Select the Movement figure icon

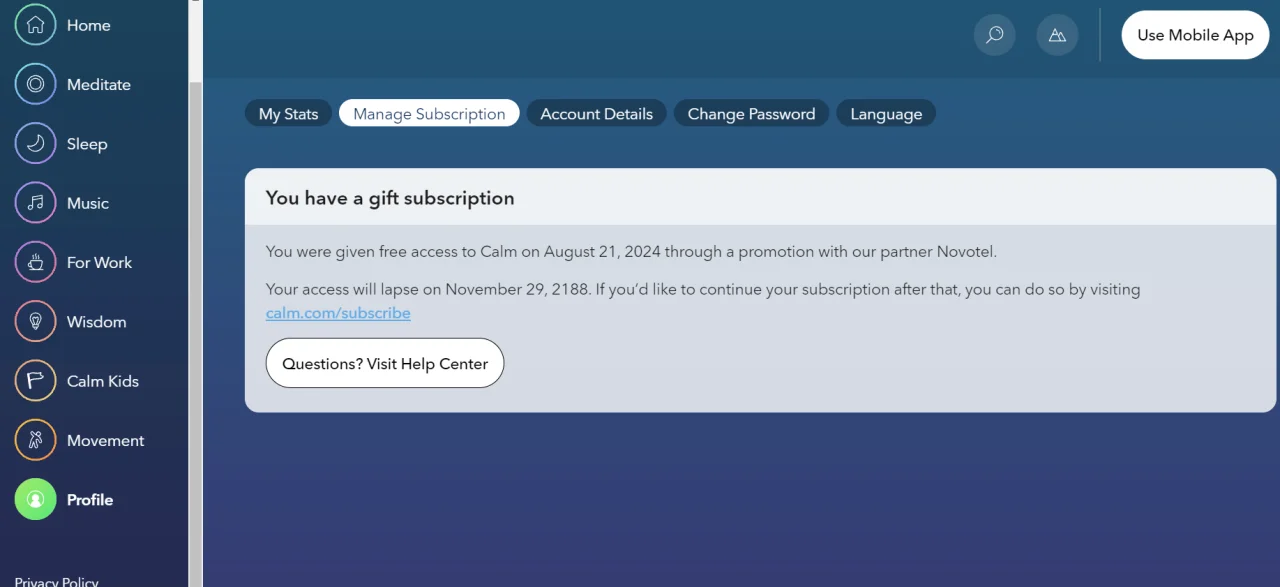point(35,440)
